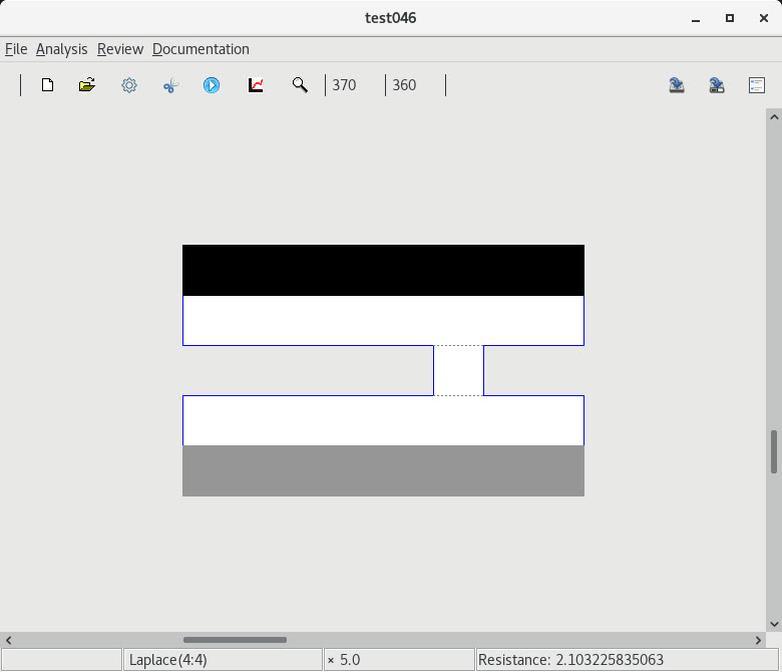
Task: Open the settings gear icon
Action: click(x=129, y=85)
